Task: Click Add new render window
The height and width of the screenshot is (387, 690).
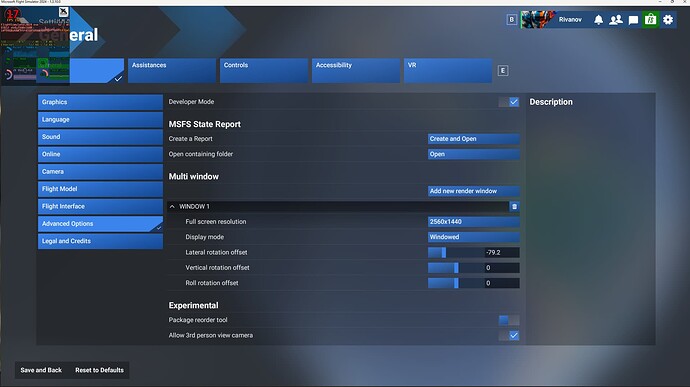Action: pyautogui.click(x=473, y=191)
